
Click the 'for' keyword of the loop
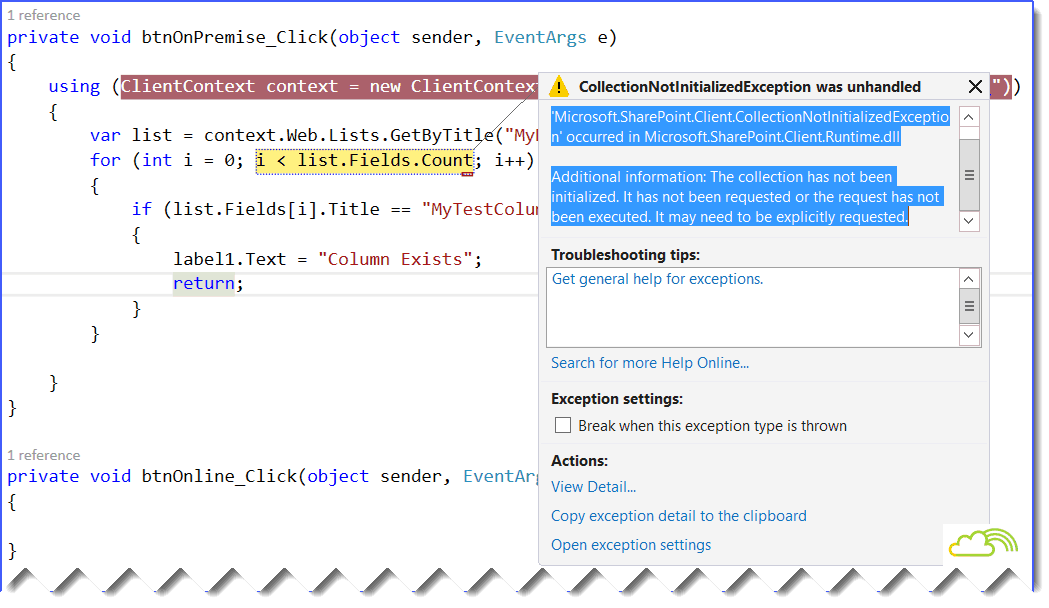(106, 161)
